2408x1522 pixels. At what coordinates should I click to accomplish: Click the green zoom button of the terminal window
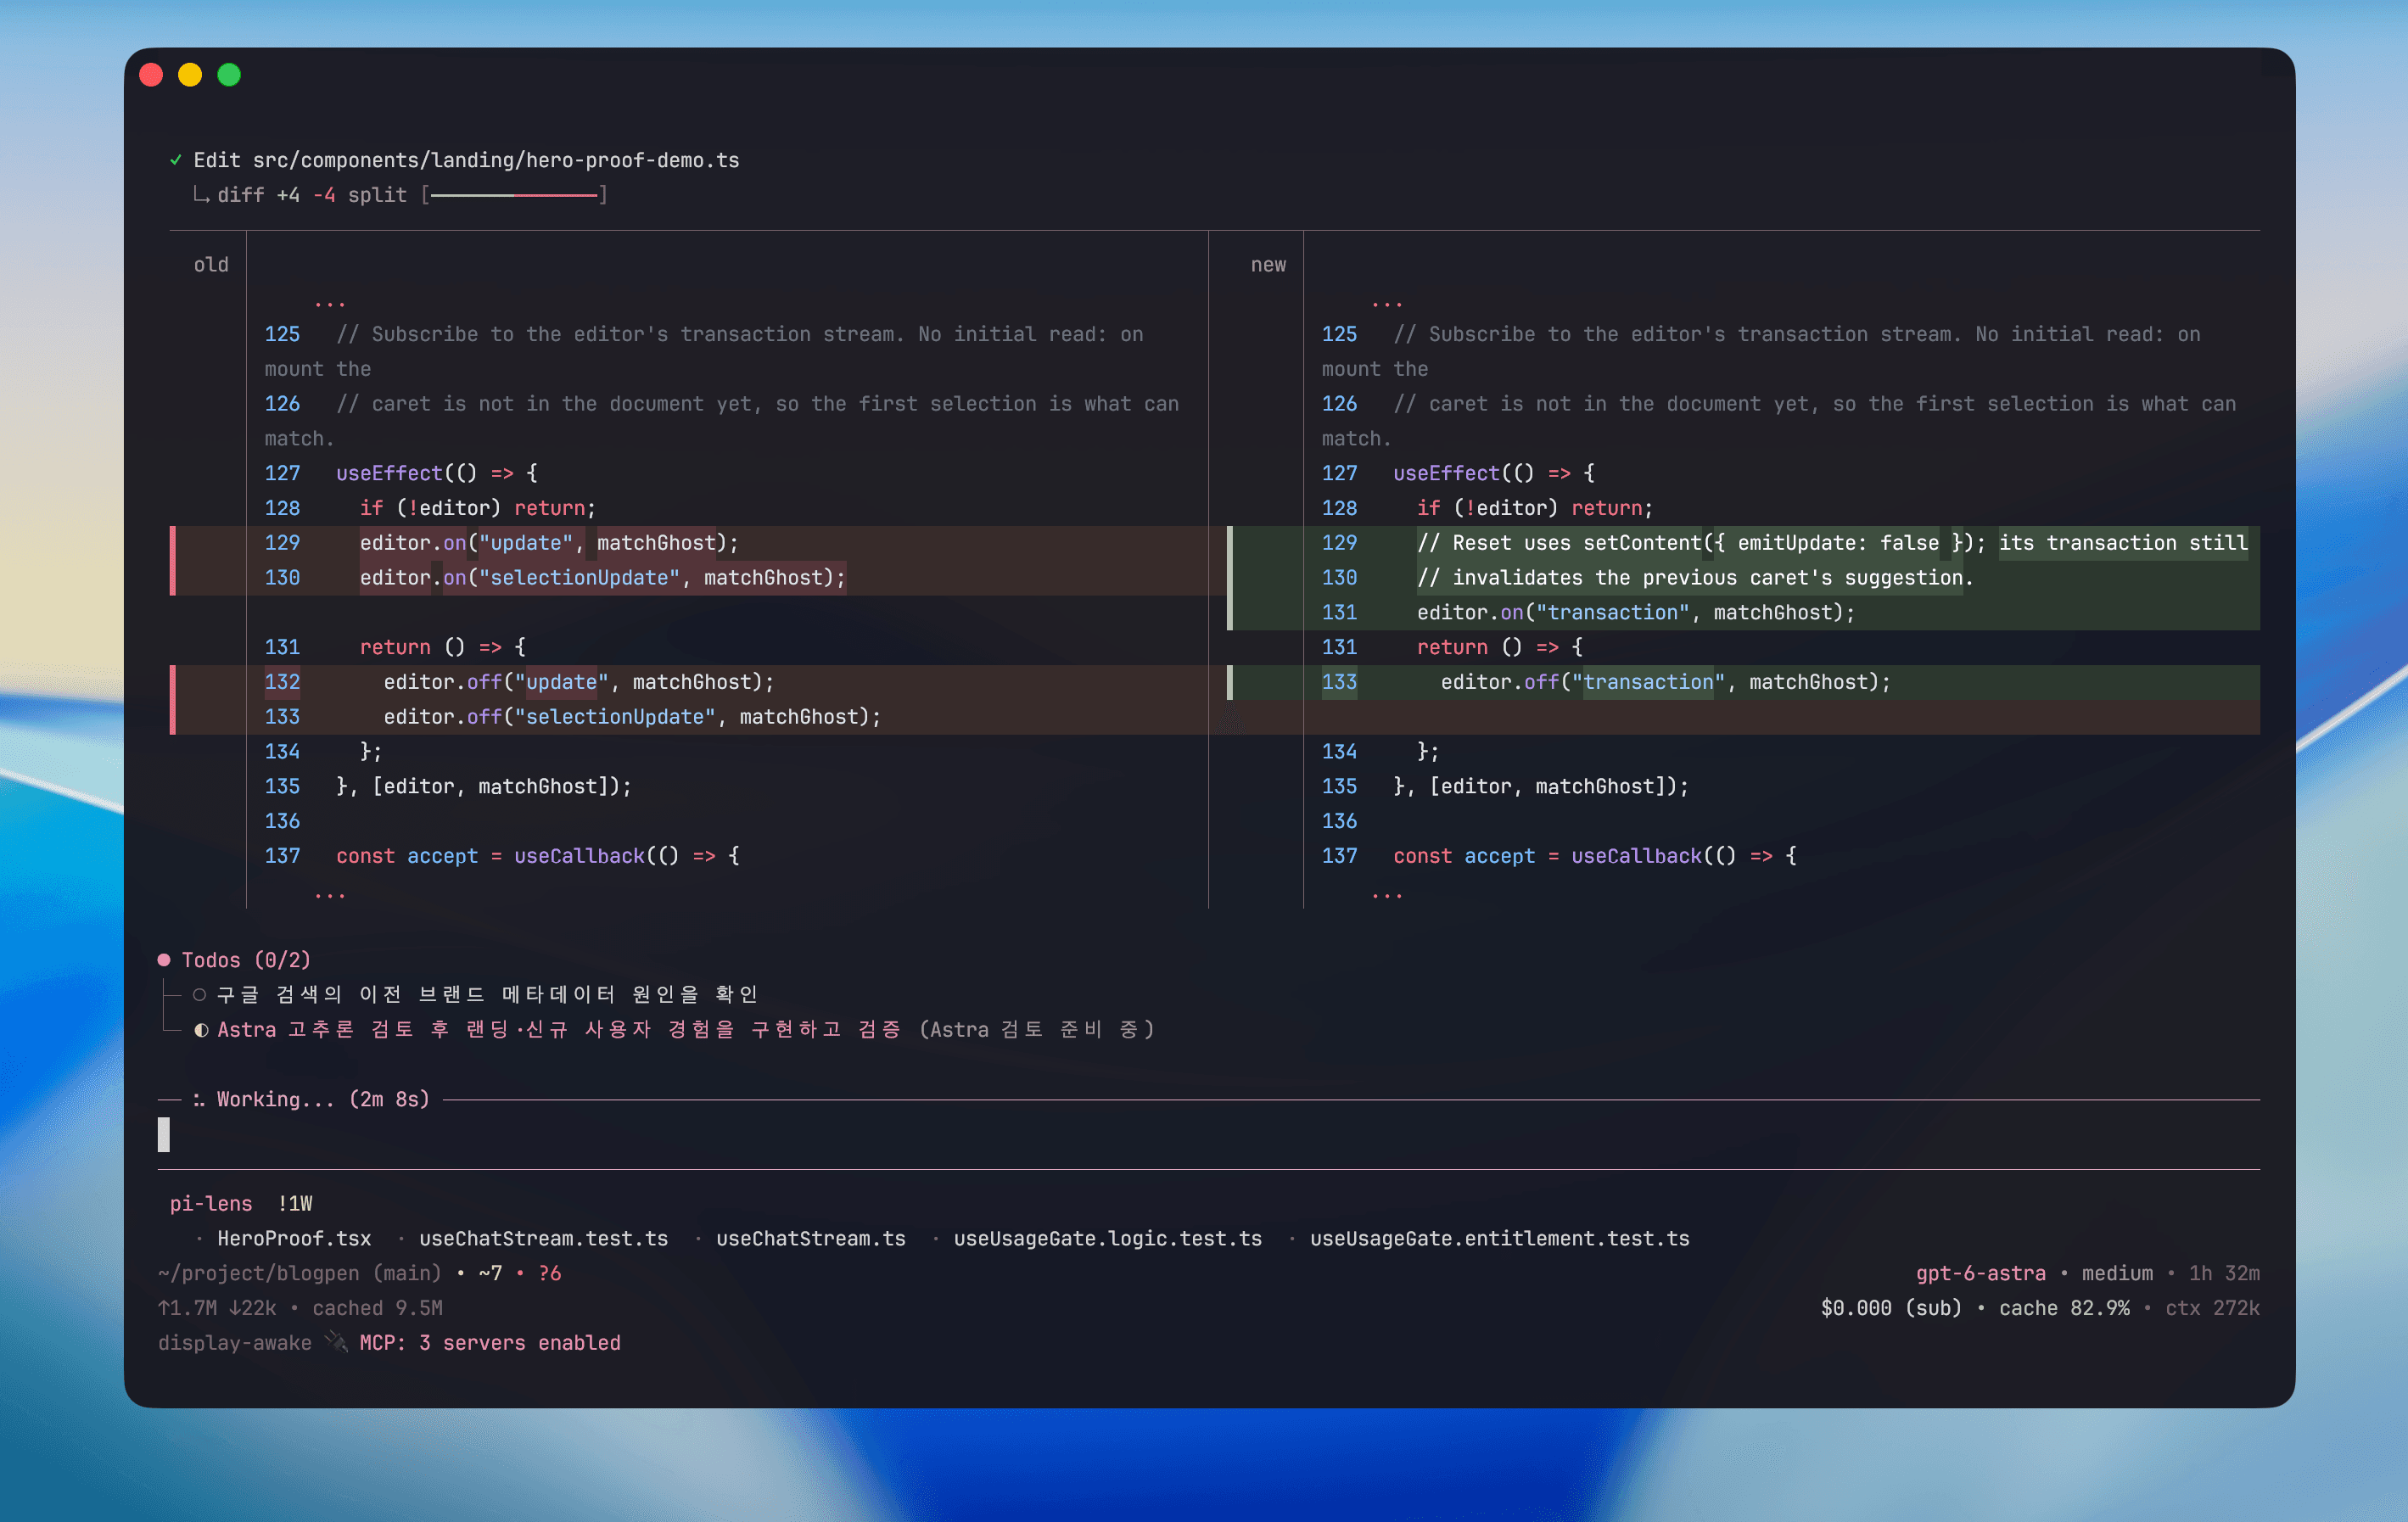pyautogui.click(x=229, y=75)
